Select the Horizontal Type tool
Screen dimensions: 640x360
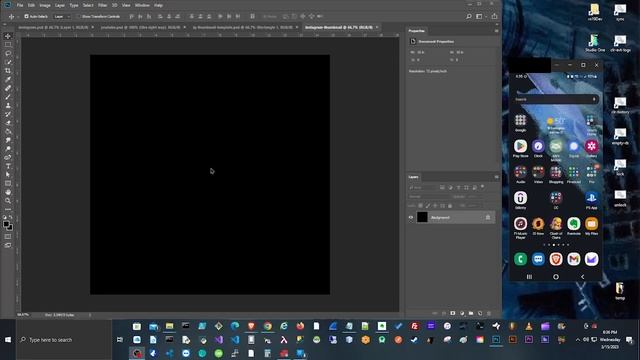(8, 166)
